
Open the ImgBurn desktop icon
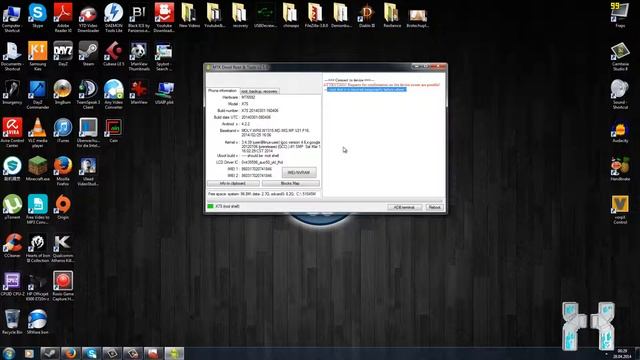pos(63,92)
